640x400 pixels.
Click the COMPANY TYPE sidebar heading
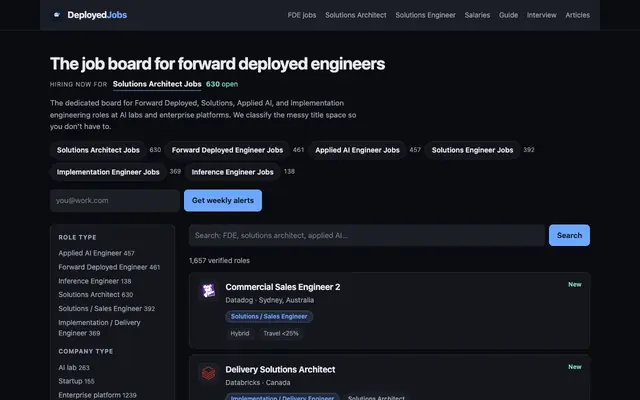point(86,351)
